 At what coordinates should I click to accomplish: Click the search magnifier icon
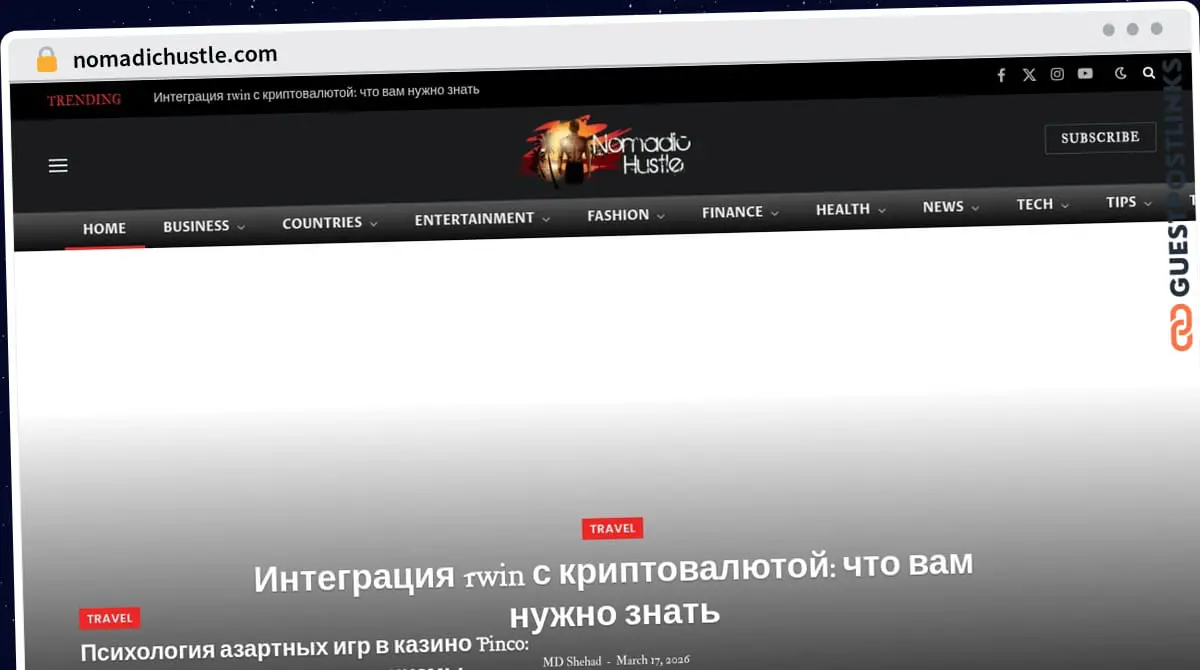(x=1149, y=73)
